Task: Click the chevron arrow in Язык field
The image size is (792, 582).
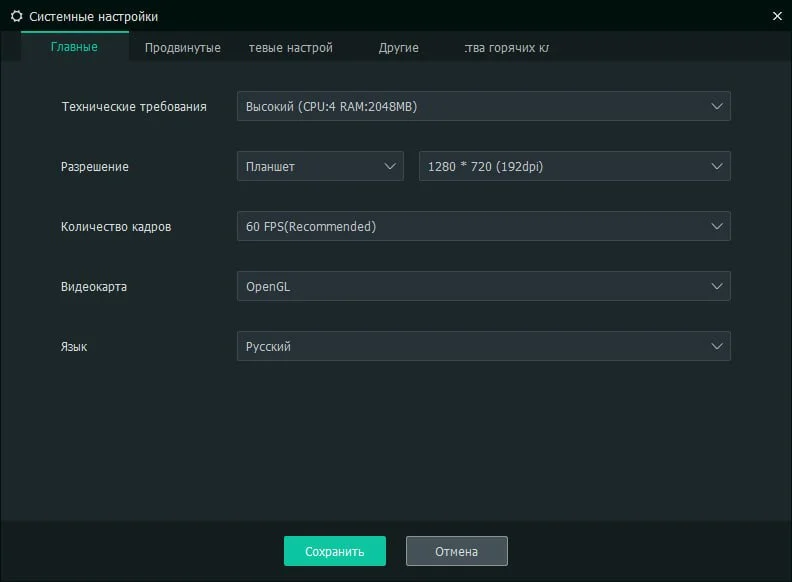Action: pyautogui.click(x=717, y=346)
